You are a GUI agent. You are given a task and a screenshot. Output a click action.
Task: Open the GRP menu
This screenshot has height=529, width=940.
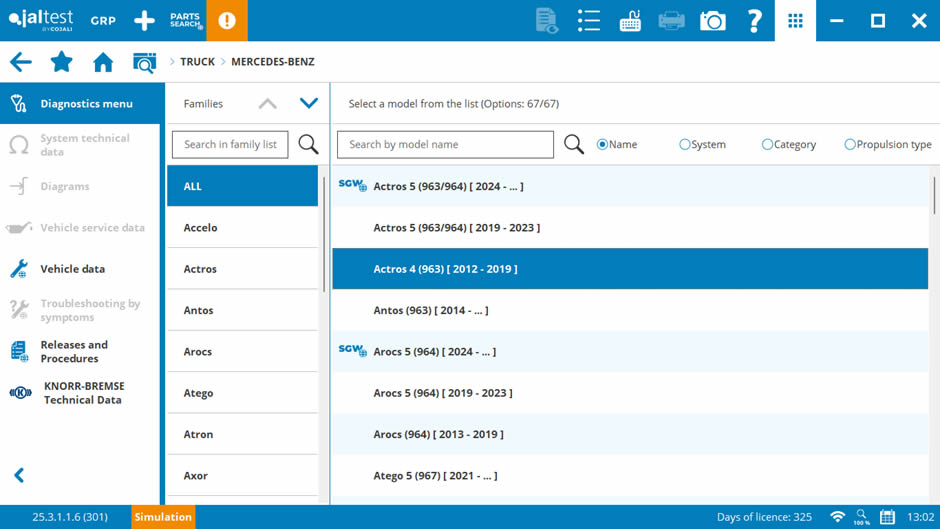point(103,20)
